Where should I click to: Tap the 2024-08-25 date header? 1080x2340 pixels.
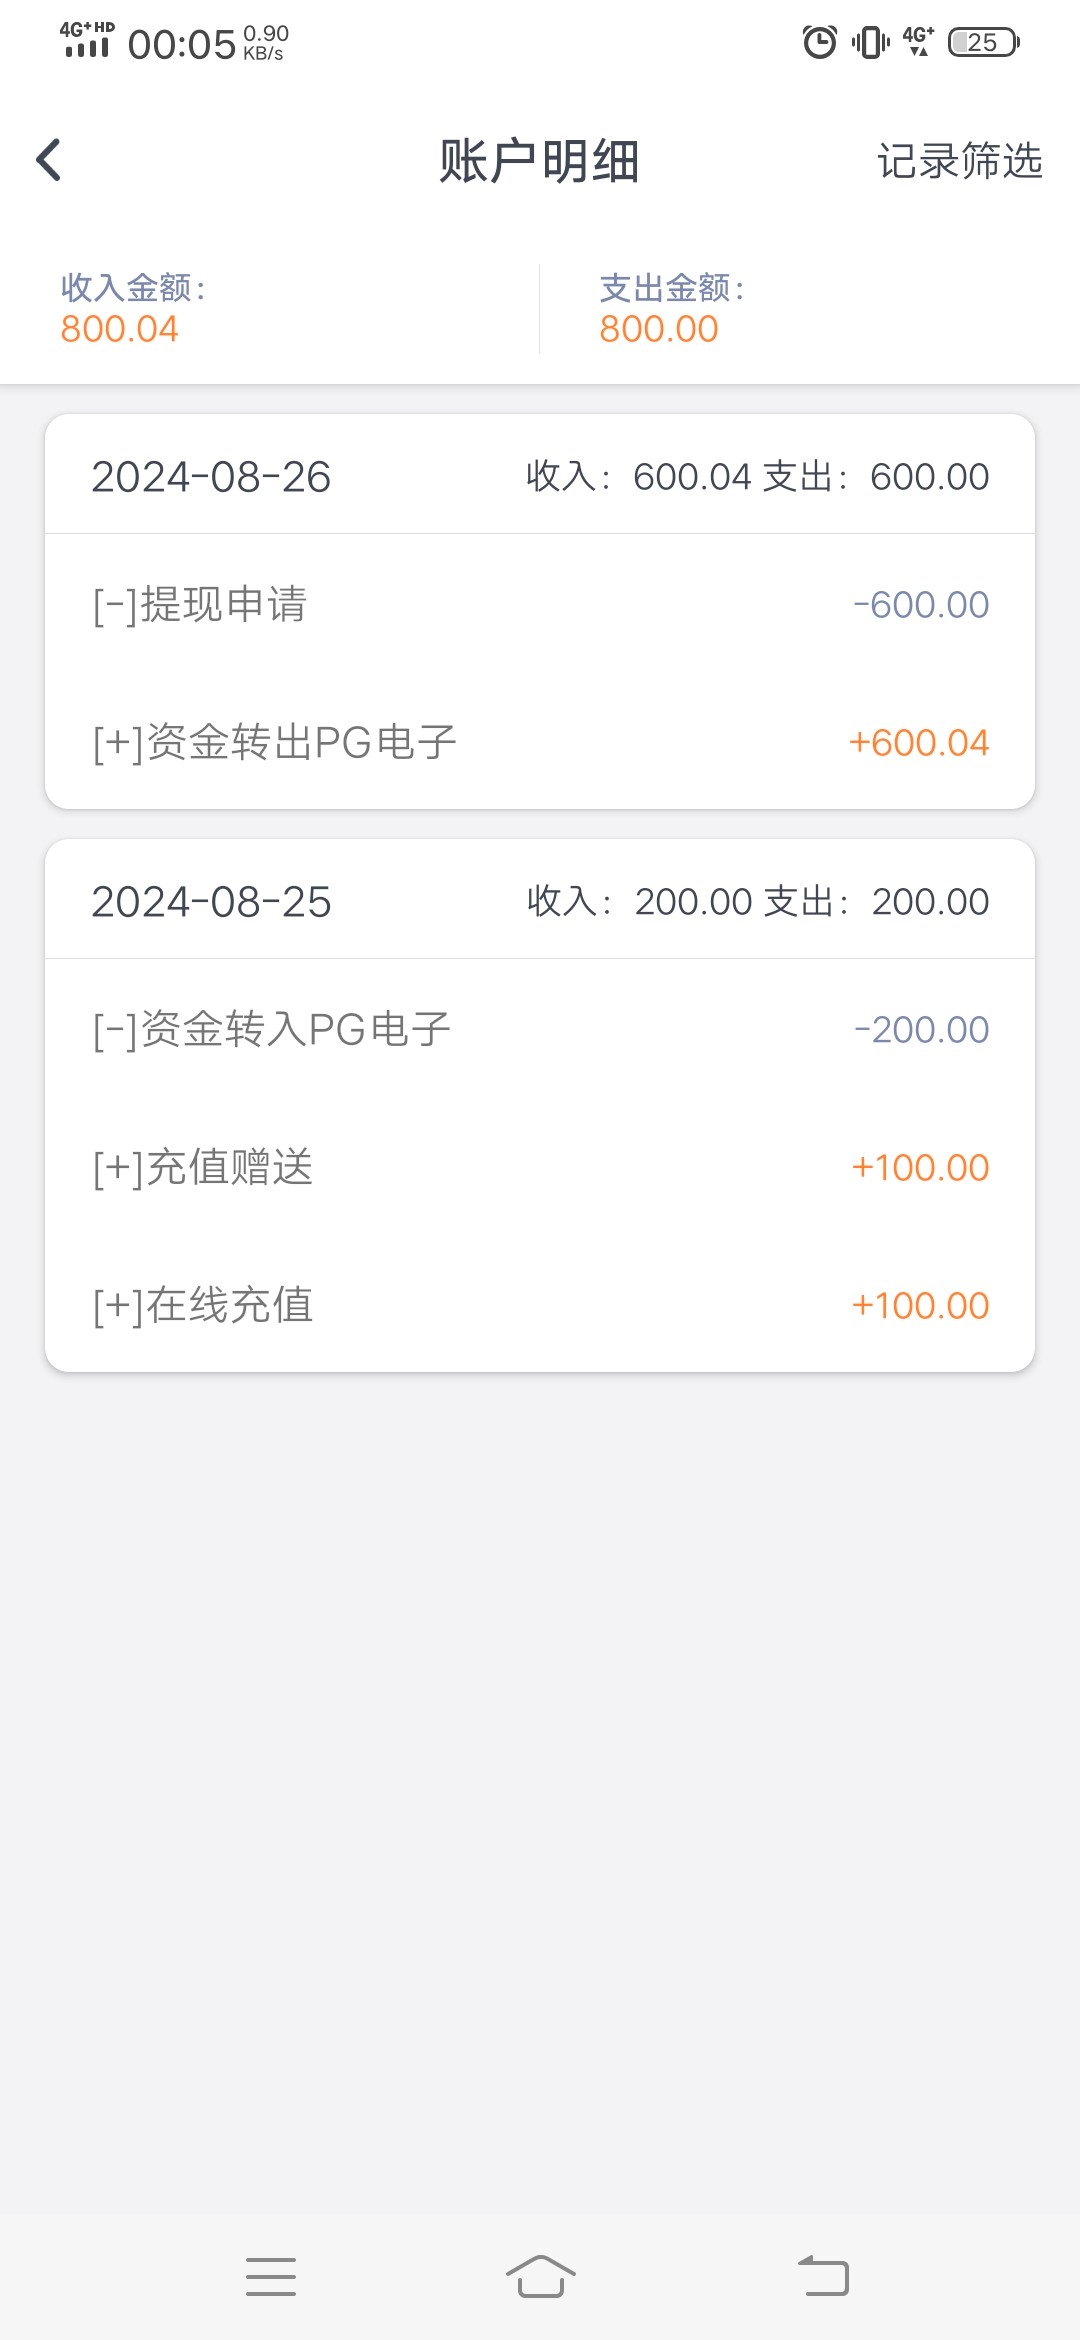point(211,902)
